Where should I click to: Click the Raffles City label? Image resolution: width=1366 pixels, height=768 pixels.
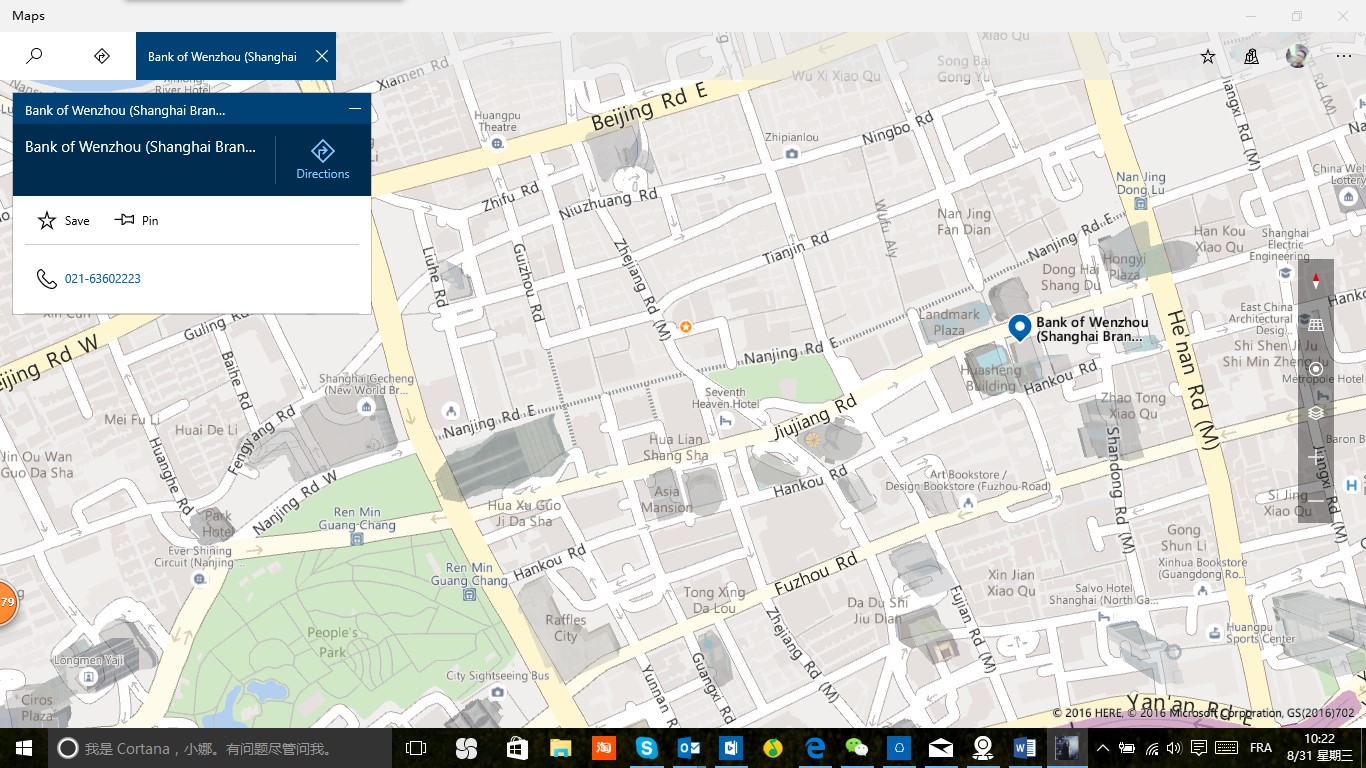pyautogui.click(x=566, y=628)
